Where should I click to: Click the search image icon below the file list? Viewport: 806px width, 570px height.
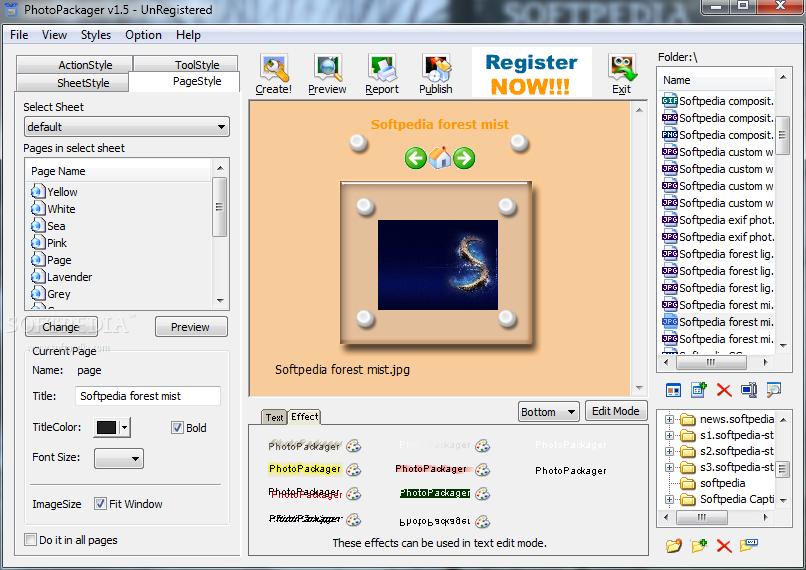click(774, 390)
